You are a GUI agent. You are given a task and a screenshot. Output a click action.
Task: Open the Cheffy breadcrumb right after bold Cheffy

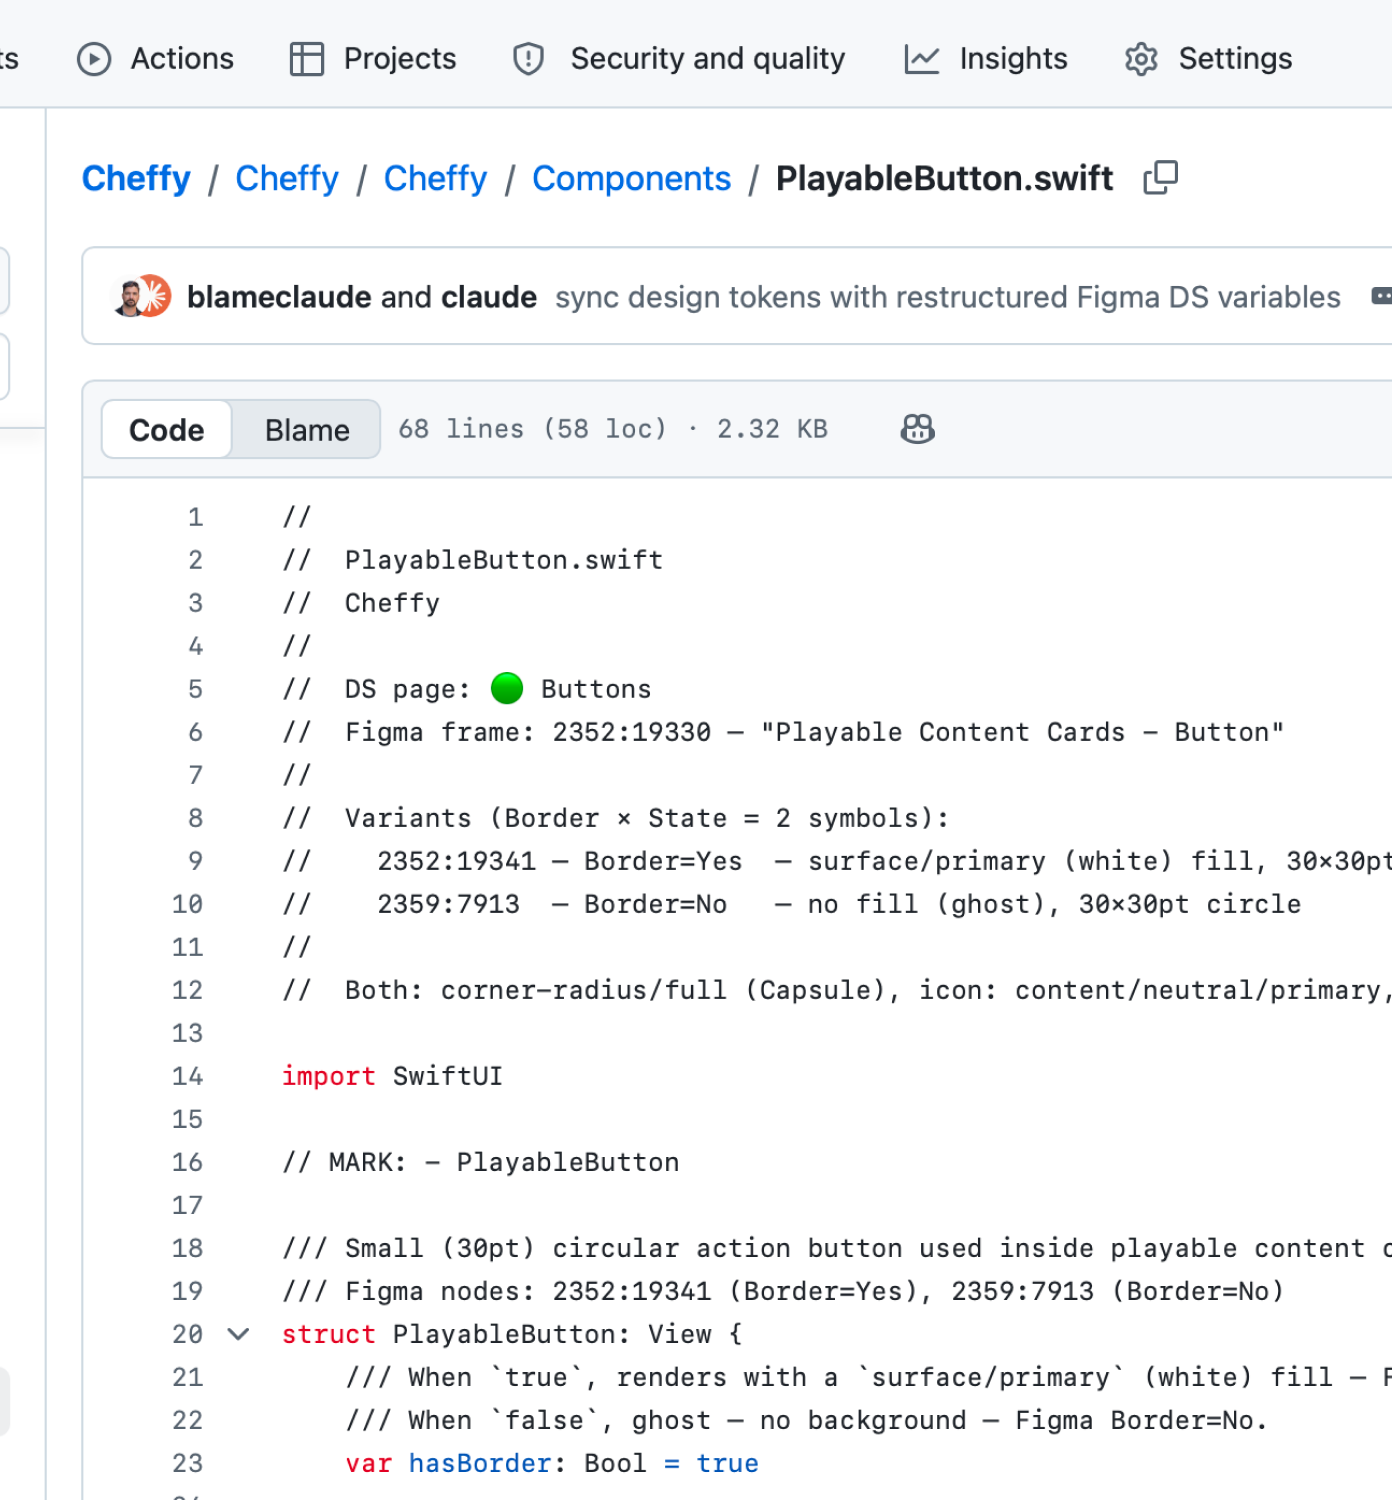tap(287, 178)
